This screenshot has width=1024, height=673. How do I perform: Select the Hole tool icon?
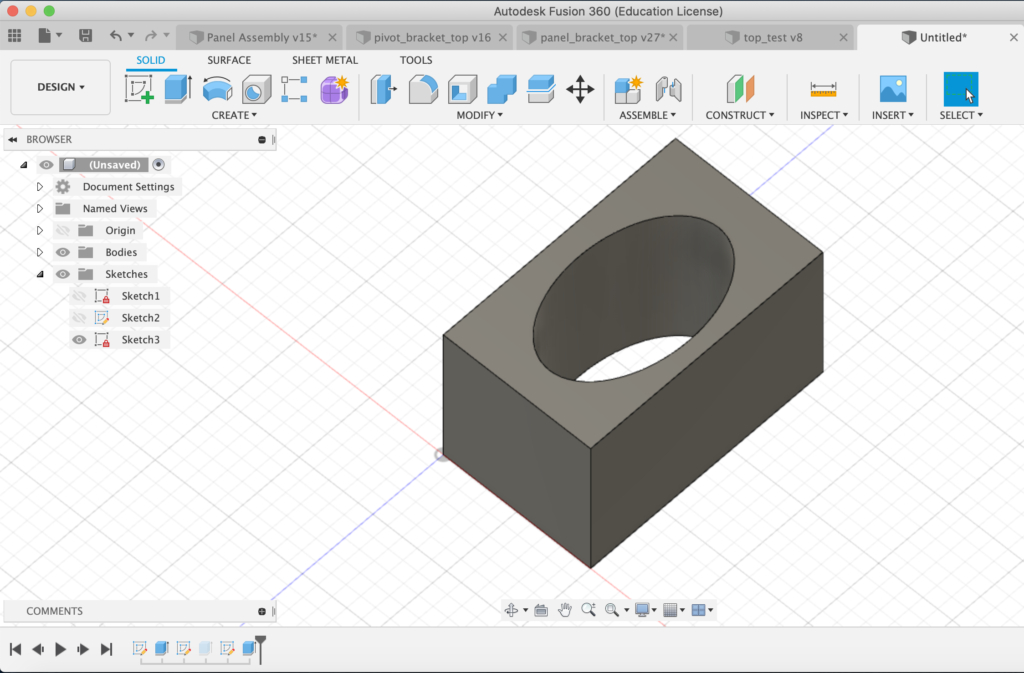[x=255, y=90]
